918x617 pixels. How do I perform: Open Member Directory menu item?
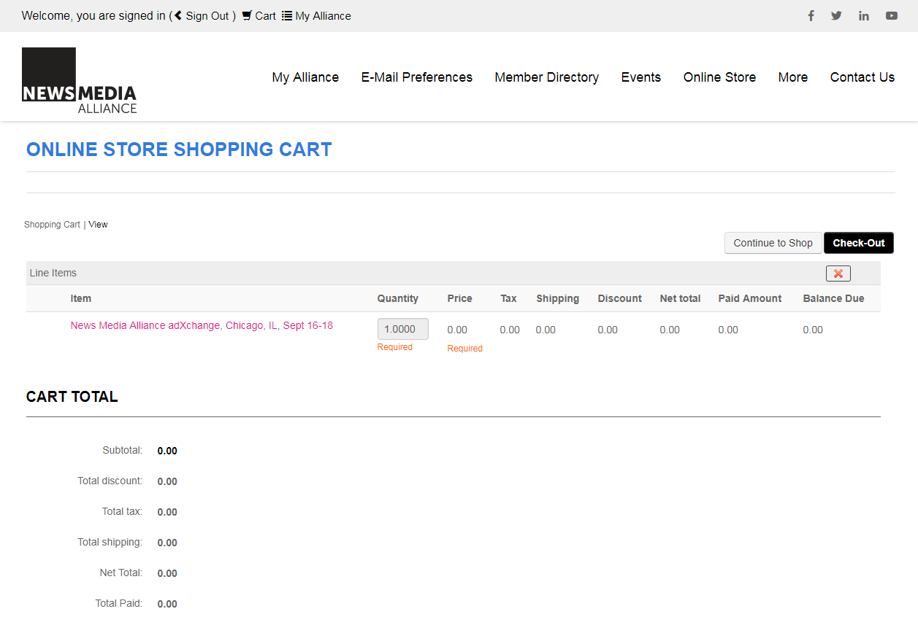(x=546, y=77)
